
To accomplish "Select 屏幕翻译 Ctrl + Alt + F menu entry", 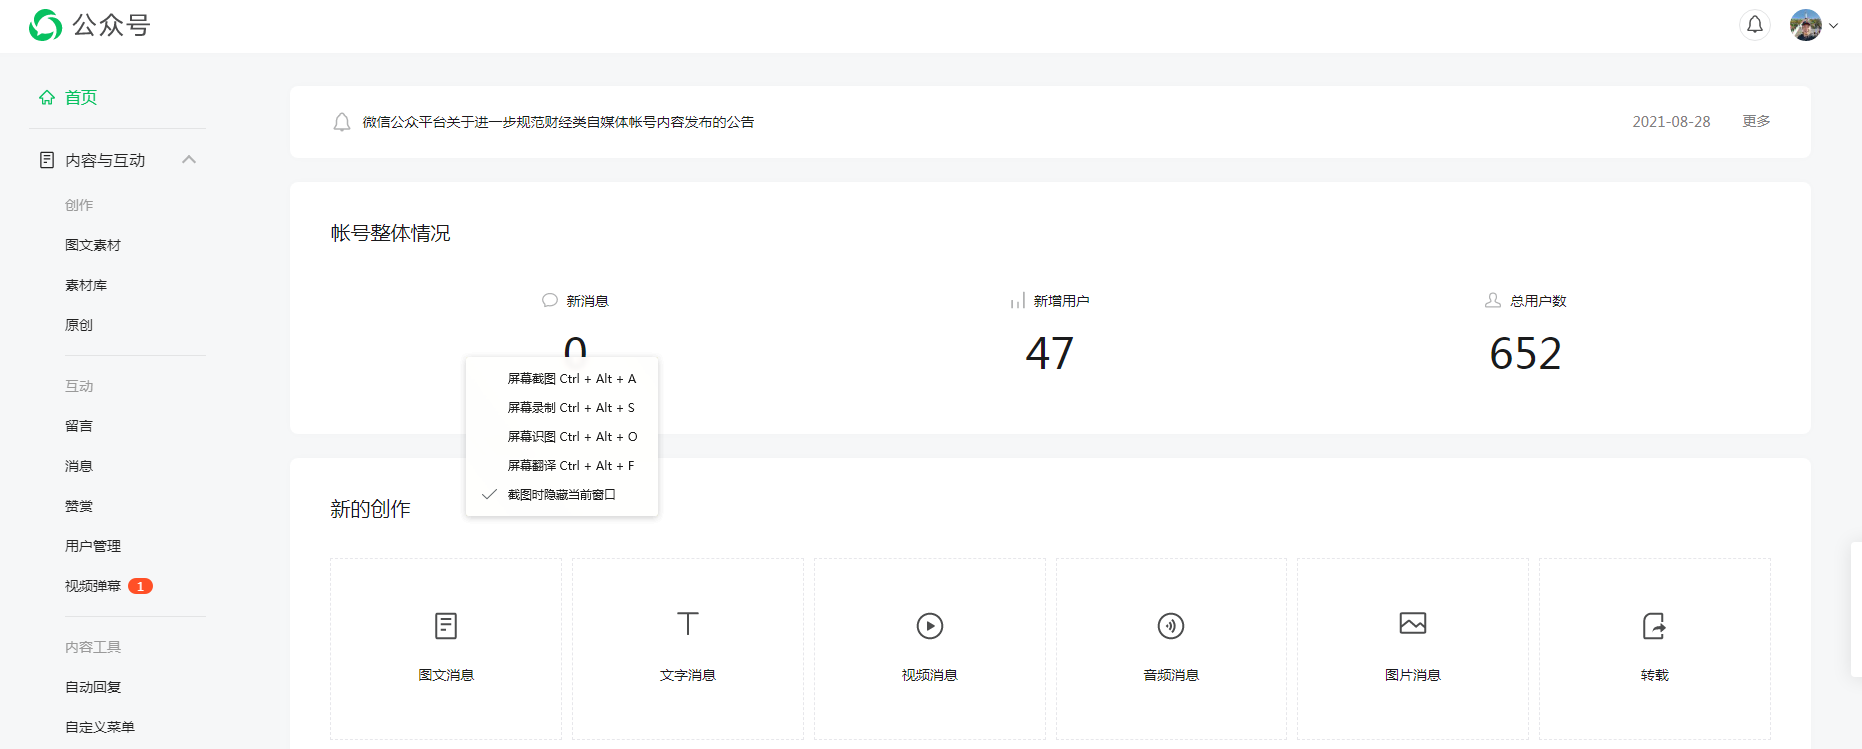I will tap(562, 466).
